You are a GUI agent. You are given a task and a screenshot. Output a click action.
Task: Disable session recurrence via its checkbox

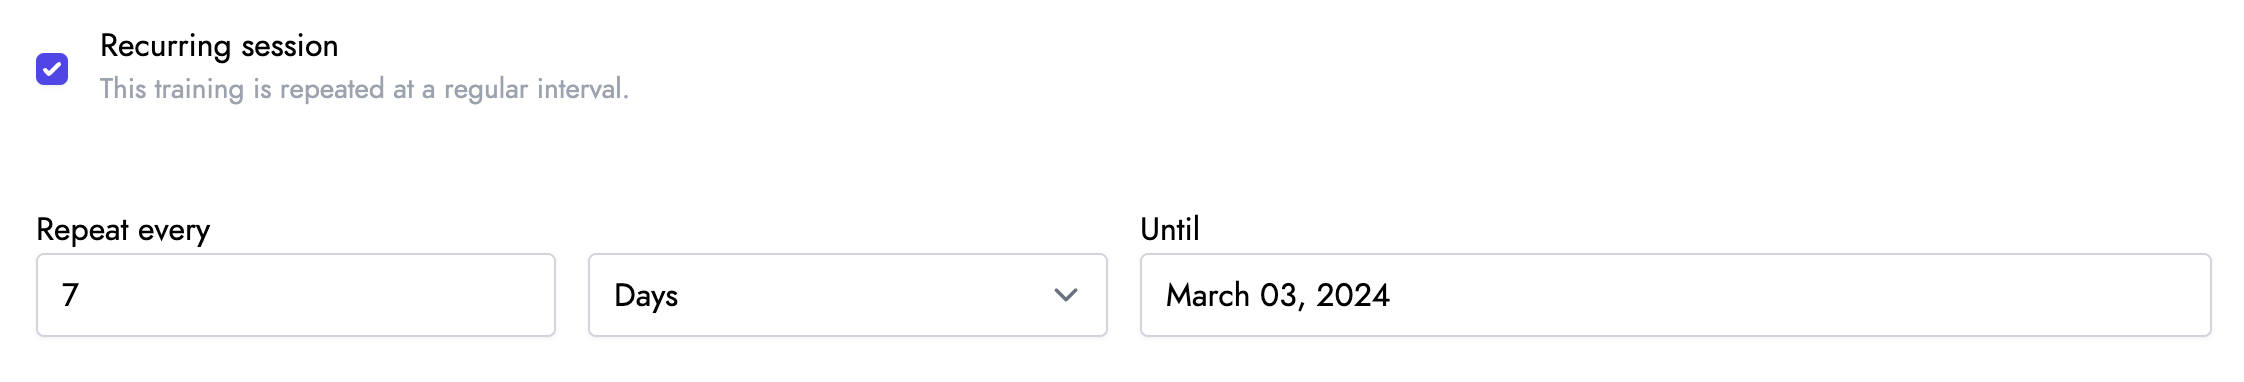pos(52,69)
